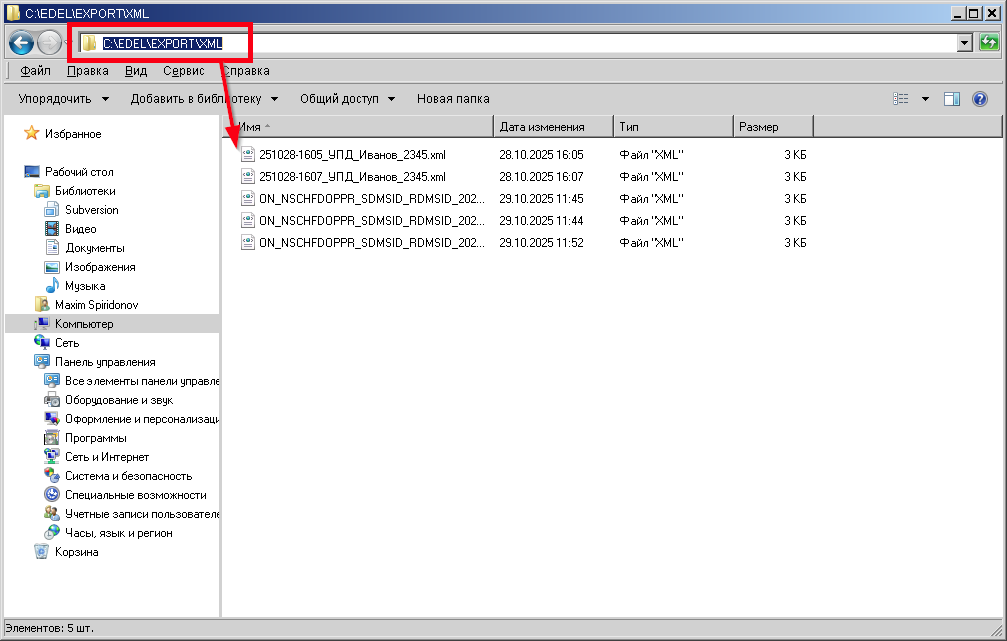Open Subversion library in sidebar
1007x641 pixels.
click(91, 210)
